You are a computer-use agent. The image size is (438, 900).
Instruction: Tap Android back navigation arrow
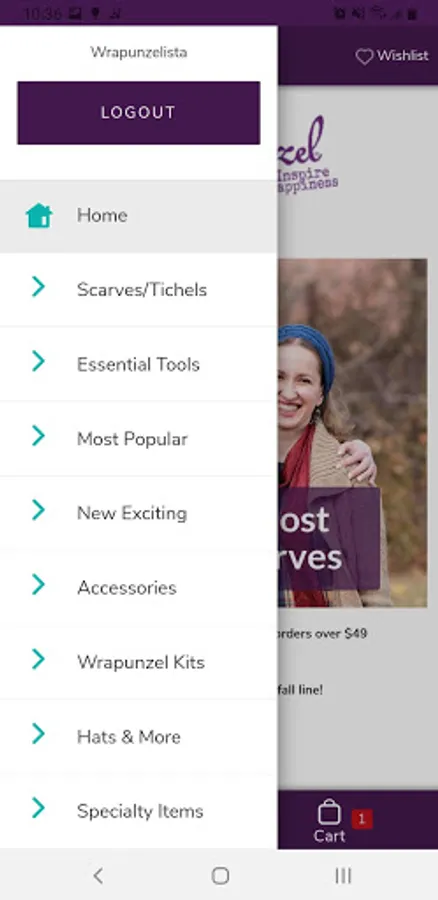tap(98, 875)
